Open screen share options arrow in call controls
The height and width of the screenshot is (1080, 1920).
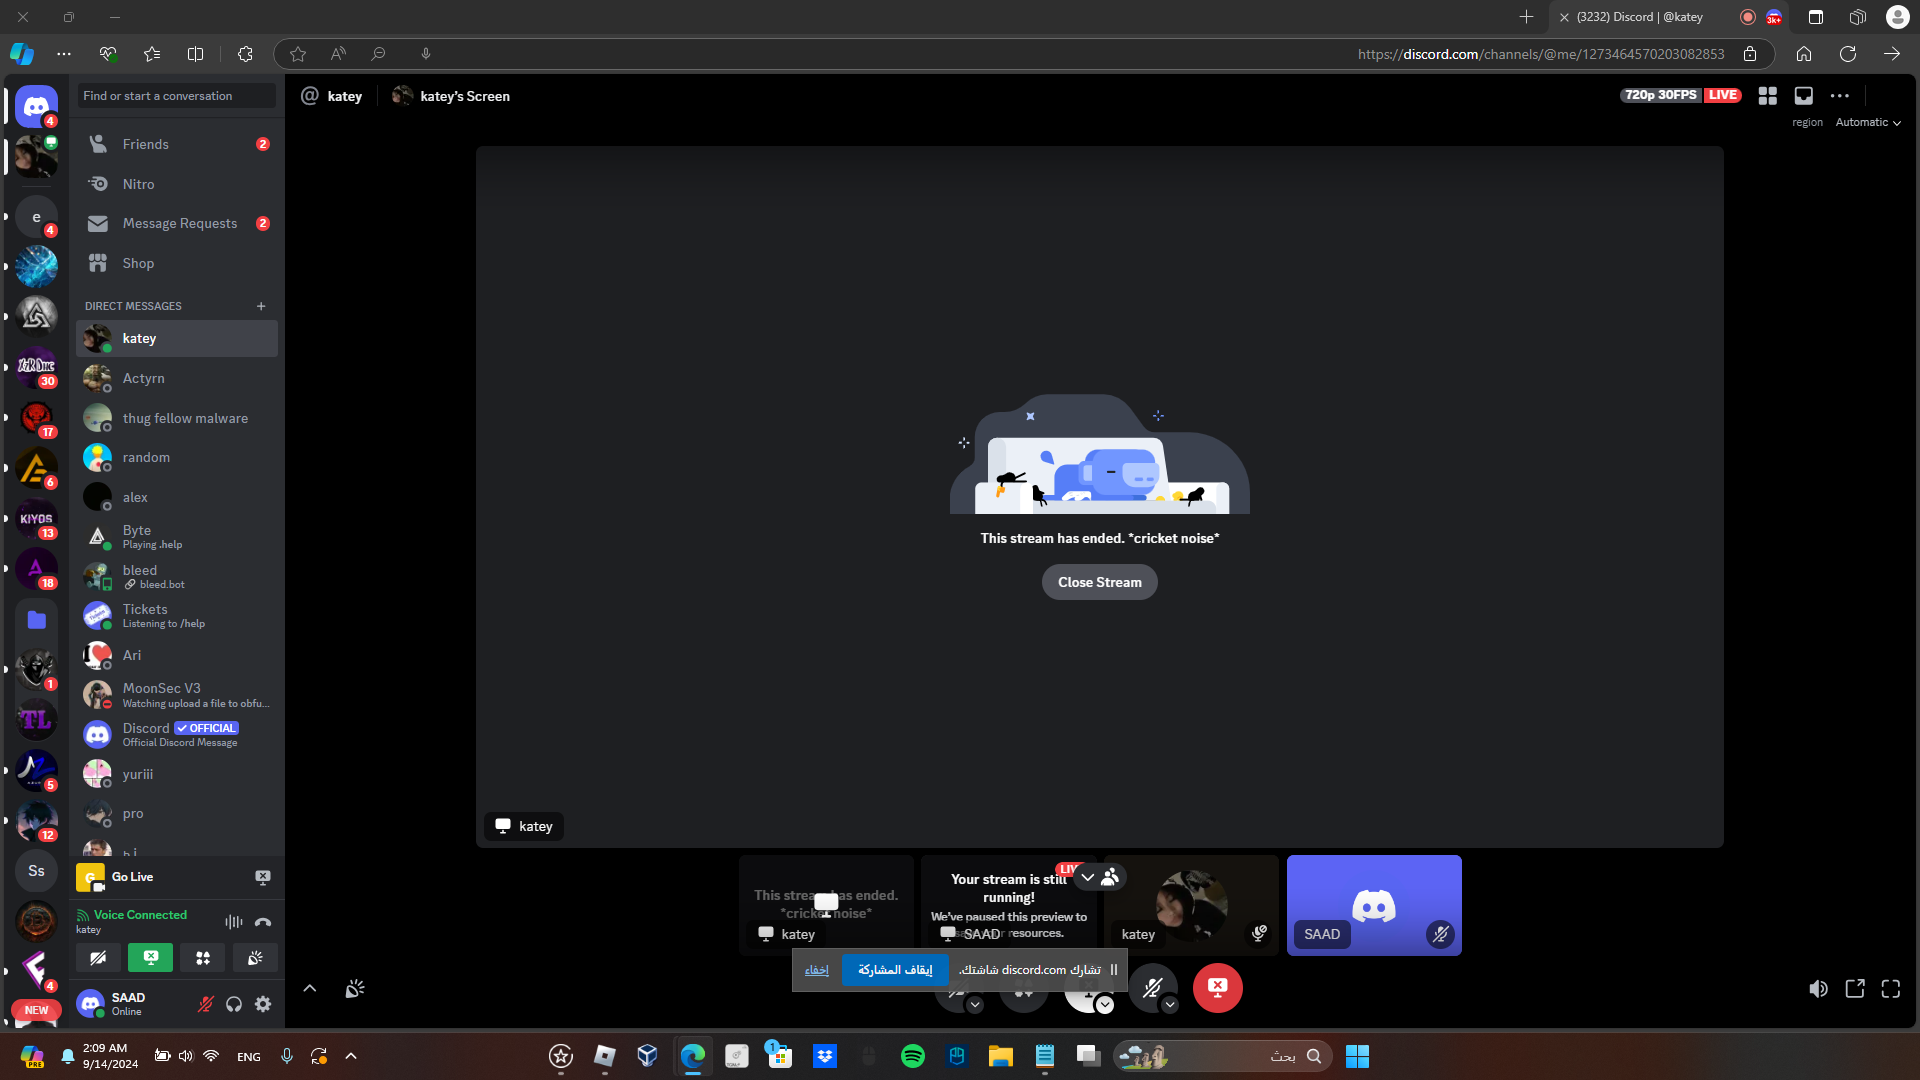pyautogui.click(x=1105, y=1005)
